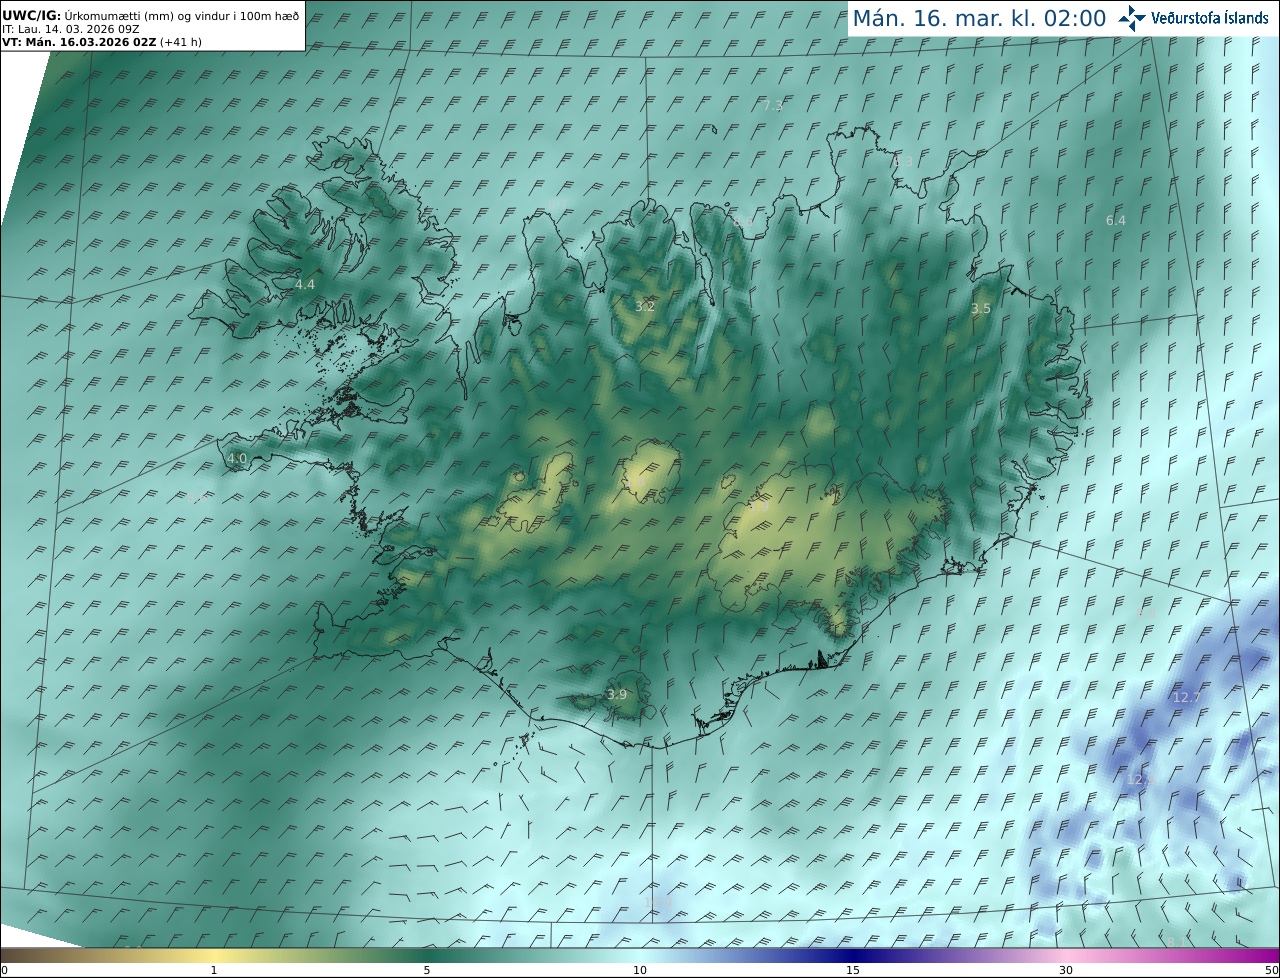The image size is (1280, 978).
Task: Click the Veðurstofa Íslands logo symbol
Action: [1132, 18]
